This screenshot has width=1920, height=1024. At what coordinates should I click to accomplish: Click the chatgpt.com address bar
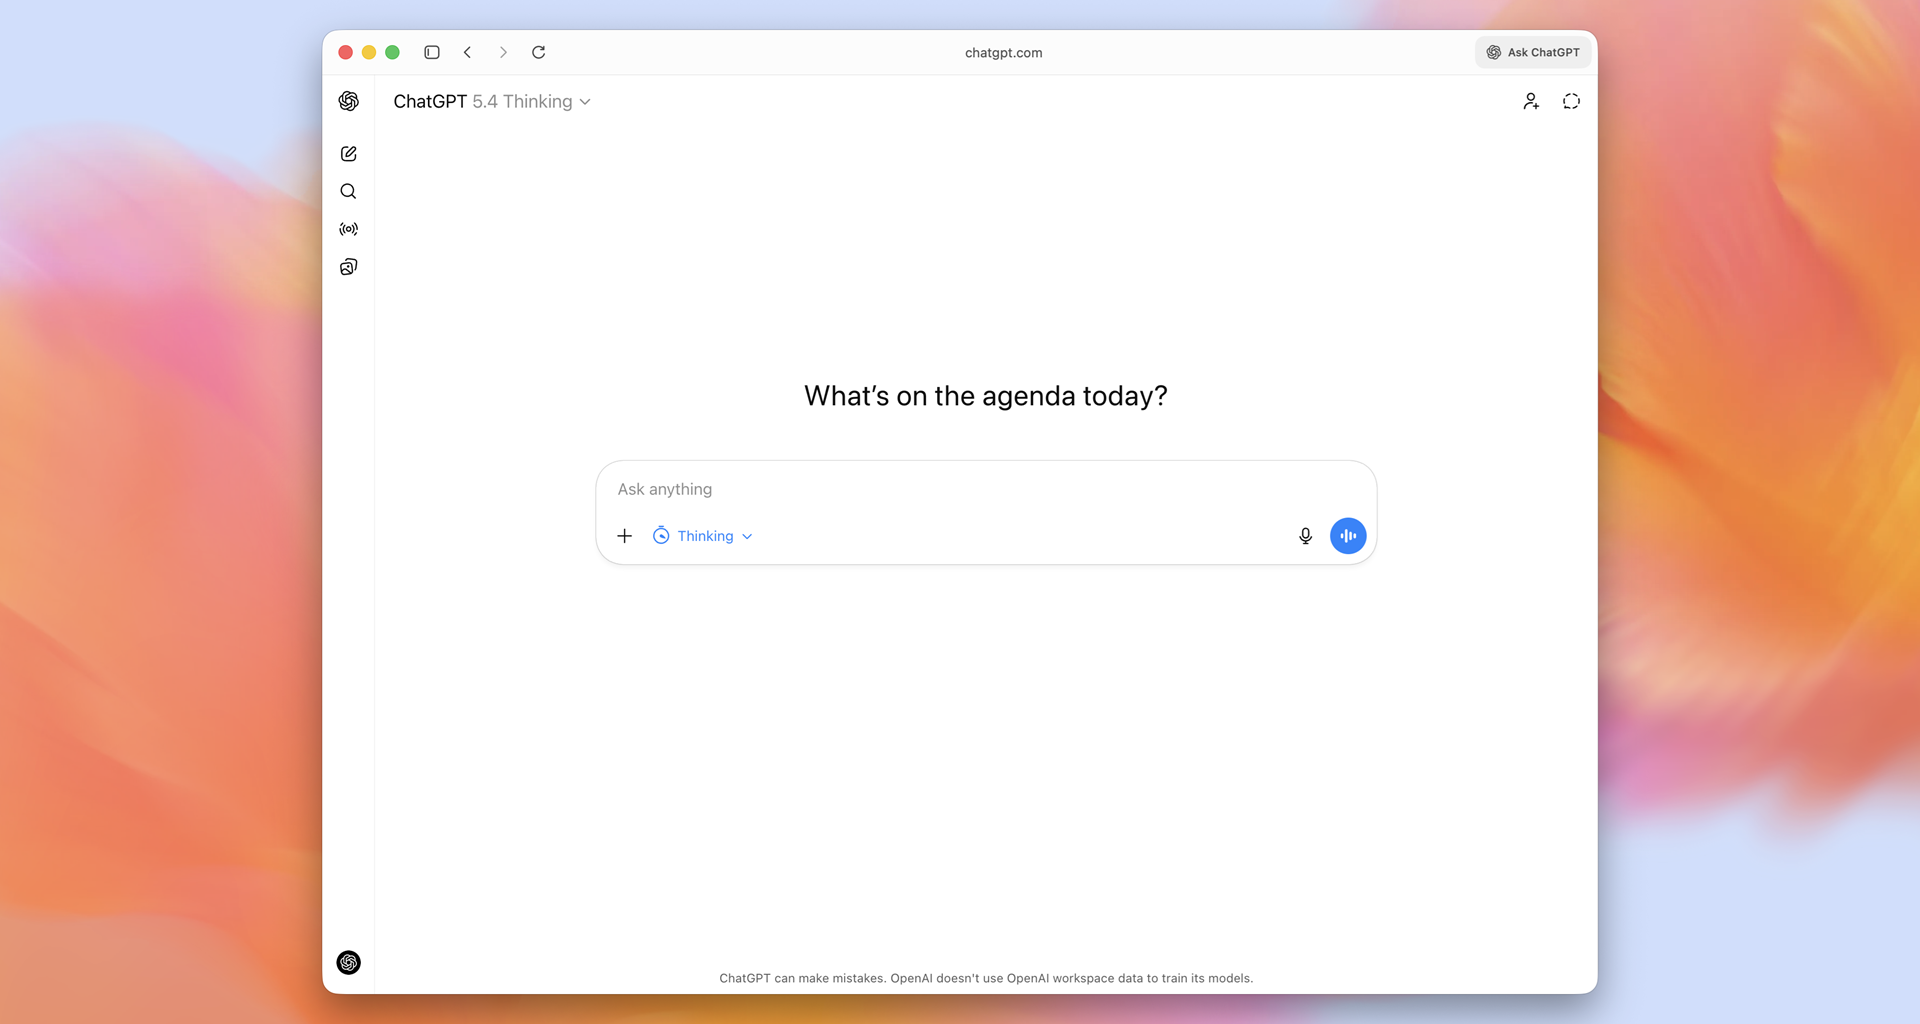tap(1003, 52)
